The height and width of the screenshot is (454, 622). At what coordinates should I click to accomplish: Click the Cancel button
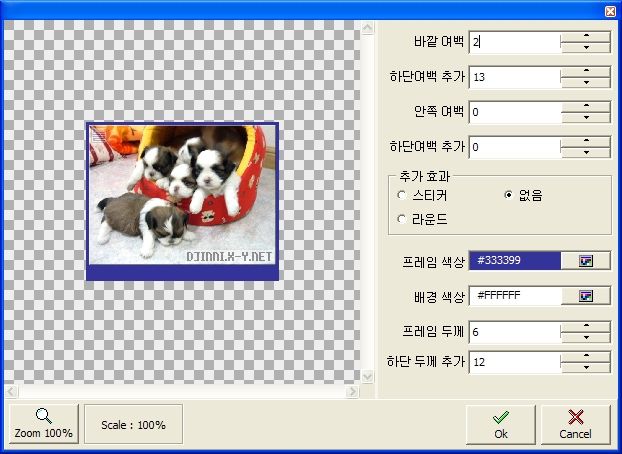(575, 425)
